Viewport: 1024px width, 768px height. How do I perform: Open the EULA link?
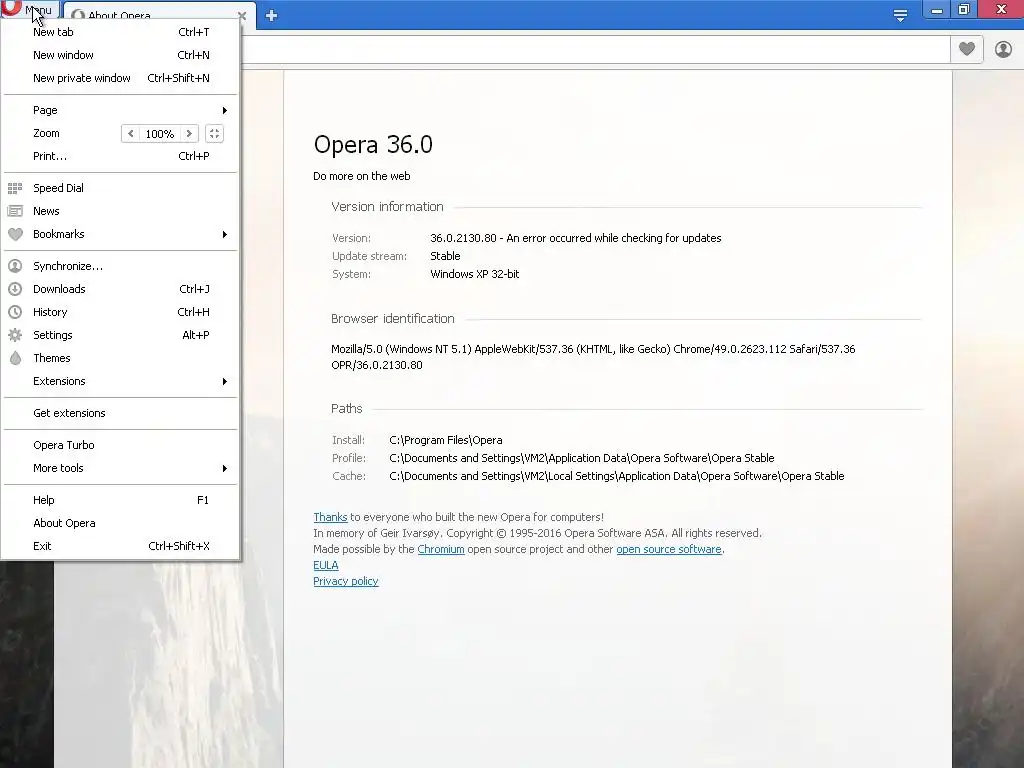pyautogui.click(x=325, y=566)
